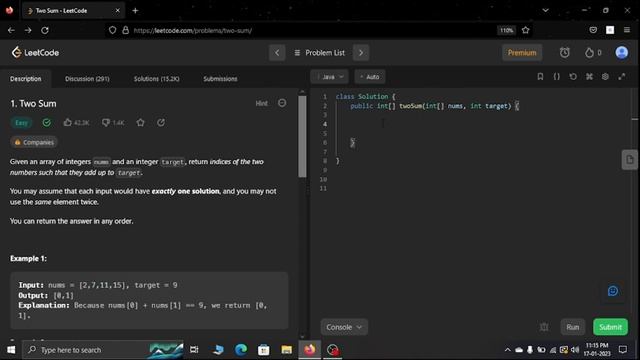Add problem to favorites star
Screen dimensions: 640x360
140,122
